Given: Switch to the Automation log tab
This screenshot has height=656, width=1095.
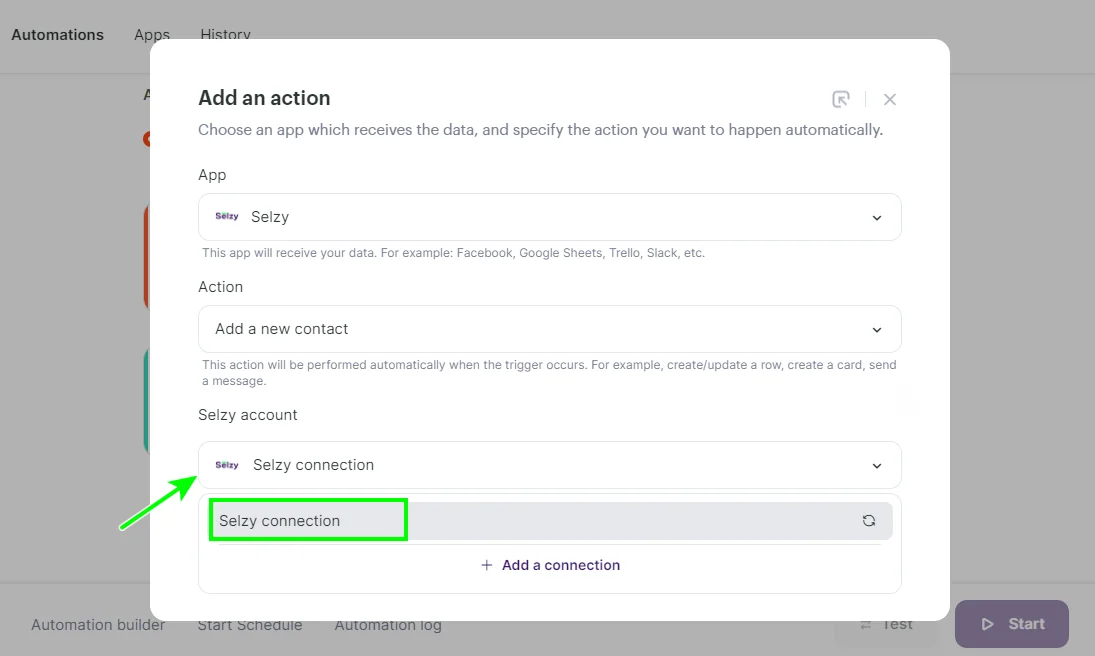Looking at the screenshot, I should click(x=387, y=624).
